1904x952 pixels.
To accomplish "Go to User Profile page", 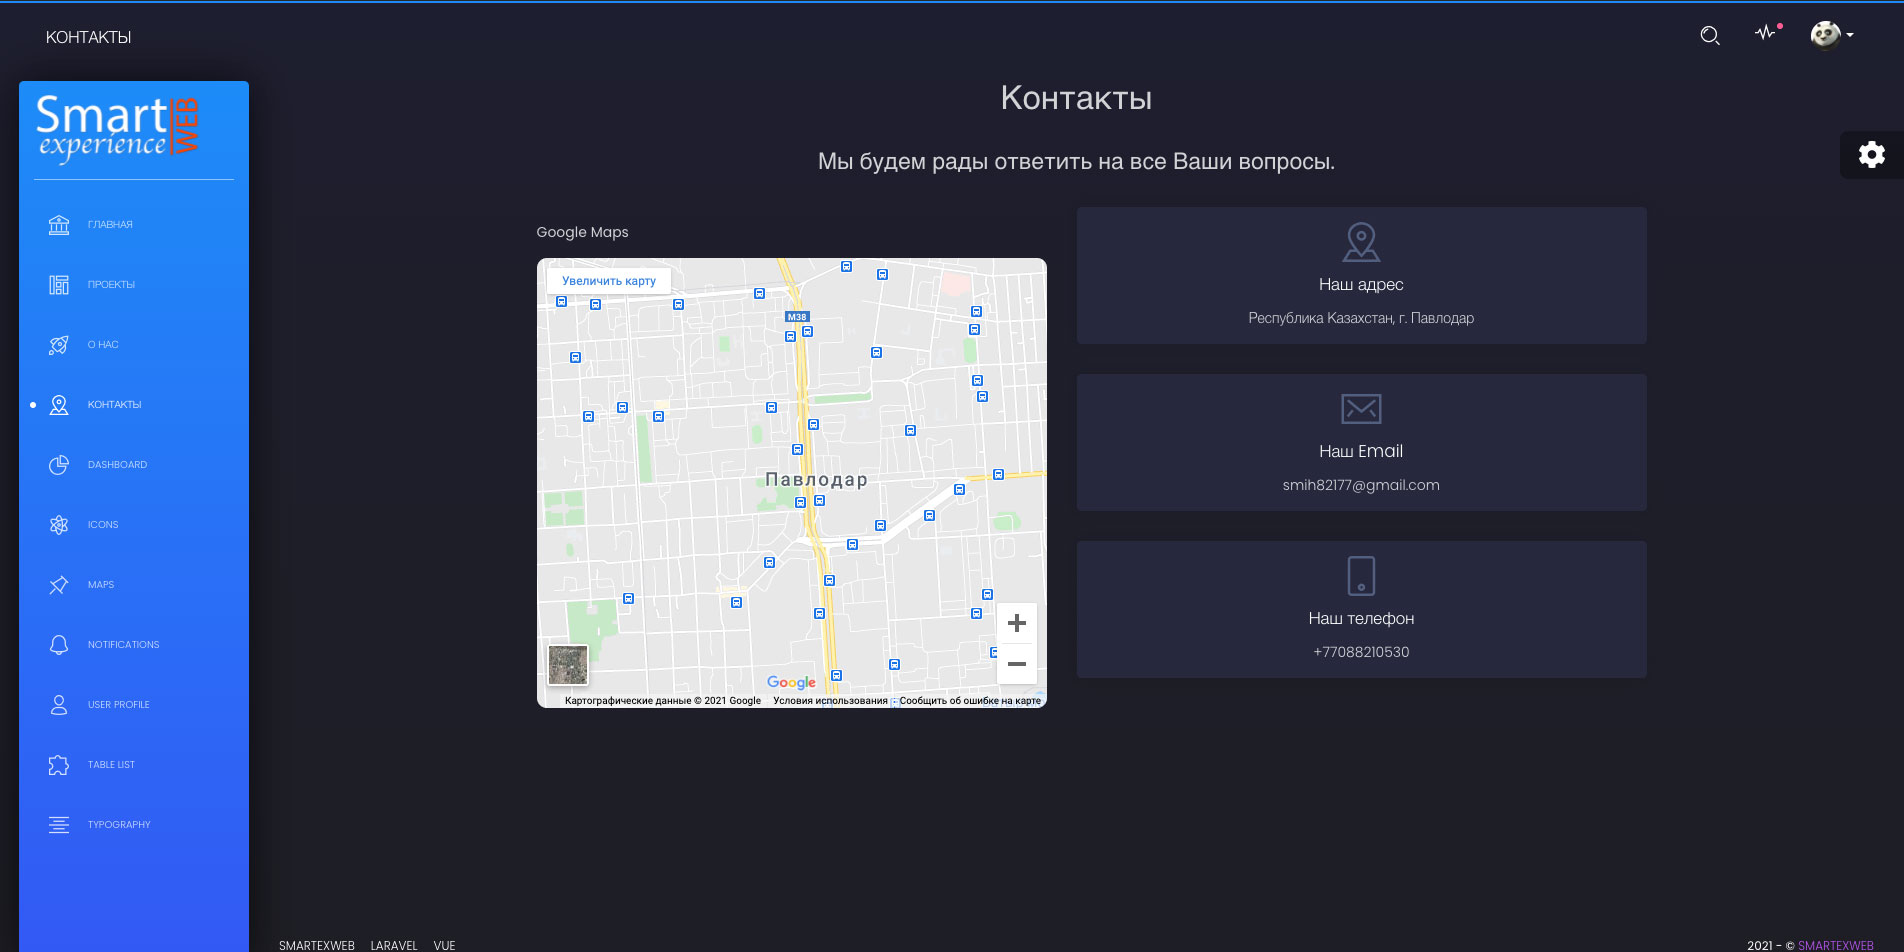I will [x=118, y=705].
